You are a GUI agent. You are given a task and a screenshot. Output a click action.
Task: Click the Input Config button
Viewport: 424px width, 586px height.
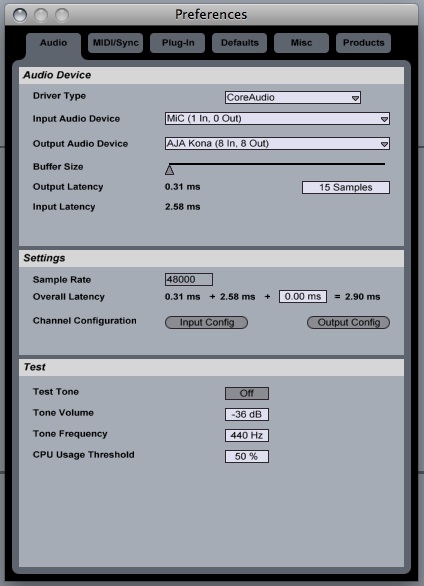(x=206, y=323)
